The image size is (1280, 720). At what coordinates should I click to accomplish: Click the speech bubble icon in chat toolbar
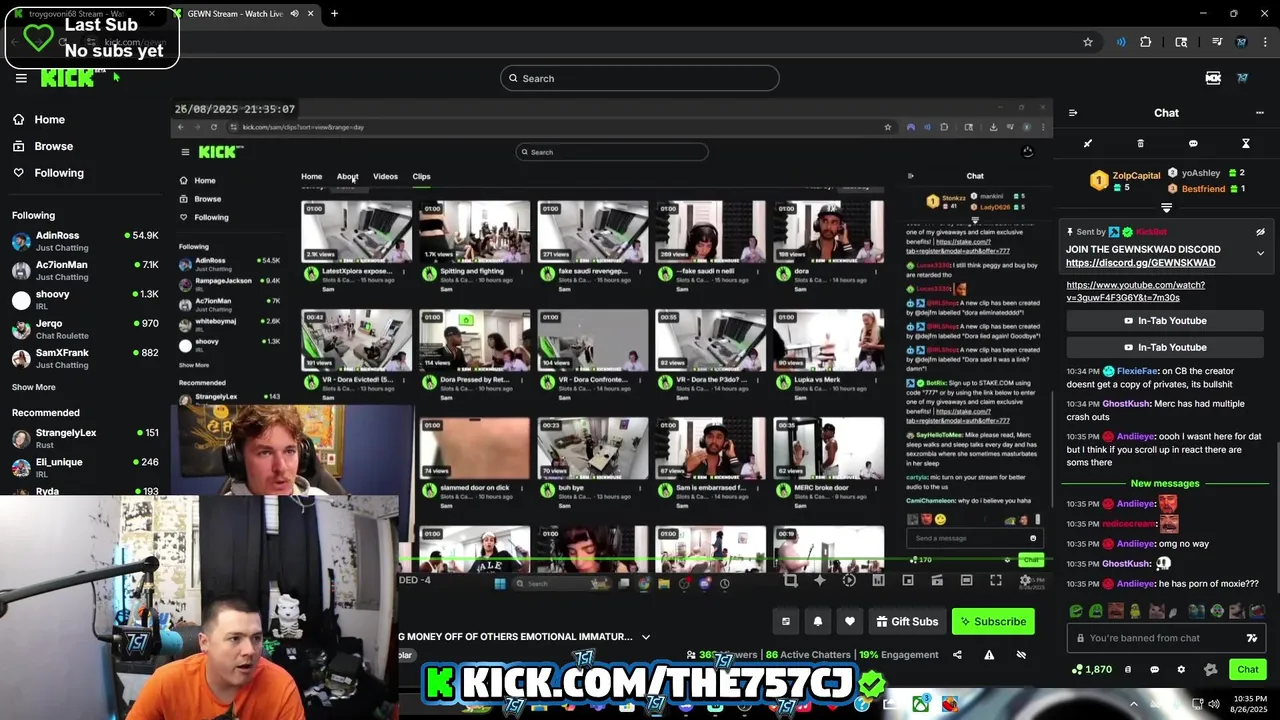click(1193, 144)
